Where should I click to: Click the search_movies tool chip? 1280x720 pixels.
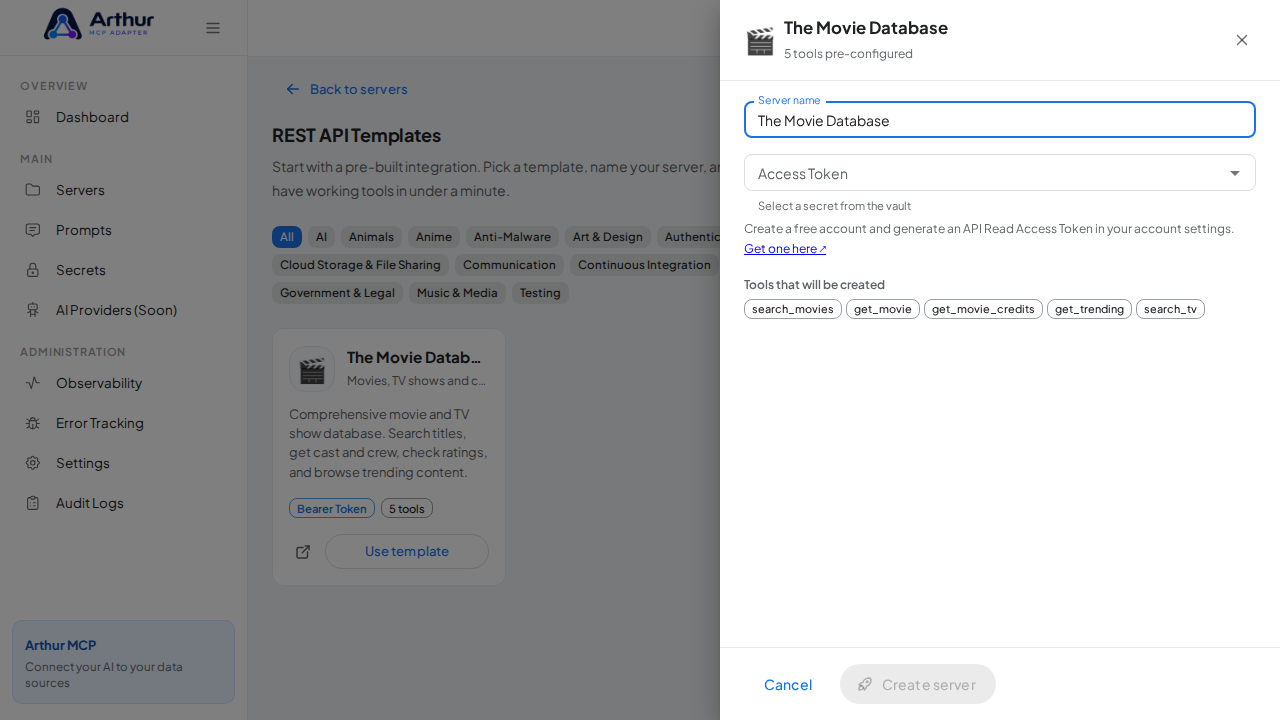click(x=793, y=309)
